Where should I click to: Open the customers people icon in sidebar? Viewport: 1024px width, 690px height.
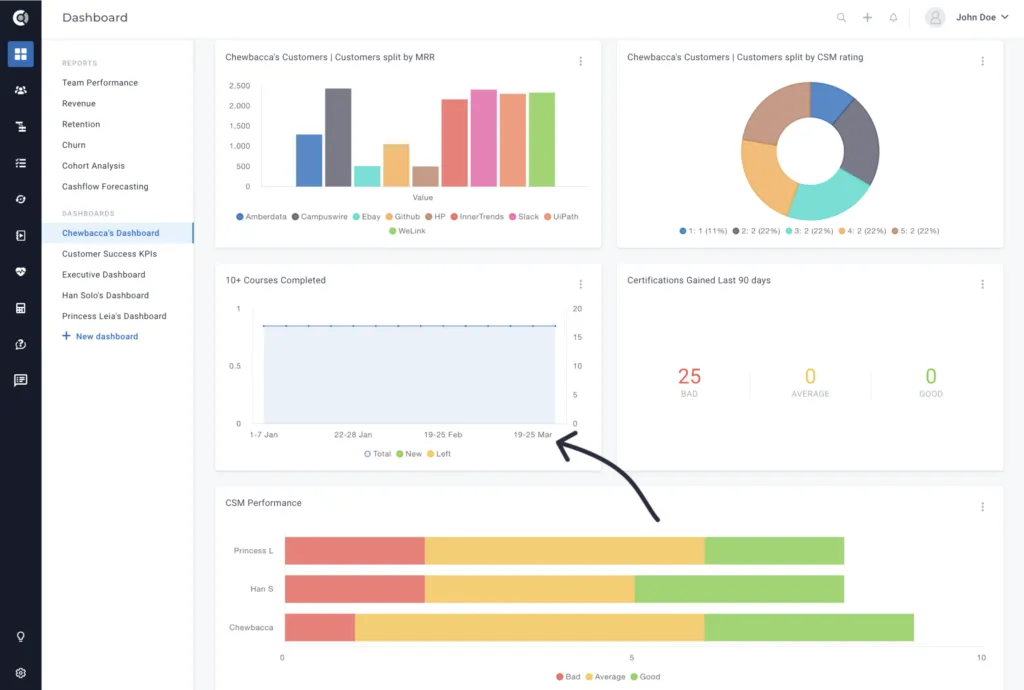pos(20,90)
